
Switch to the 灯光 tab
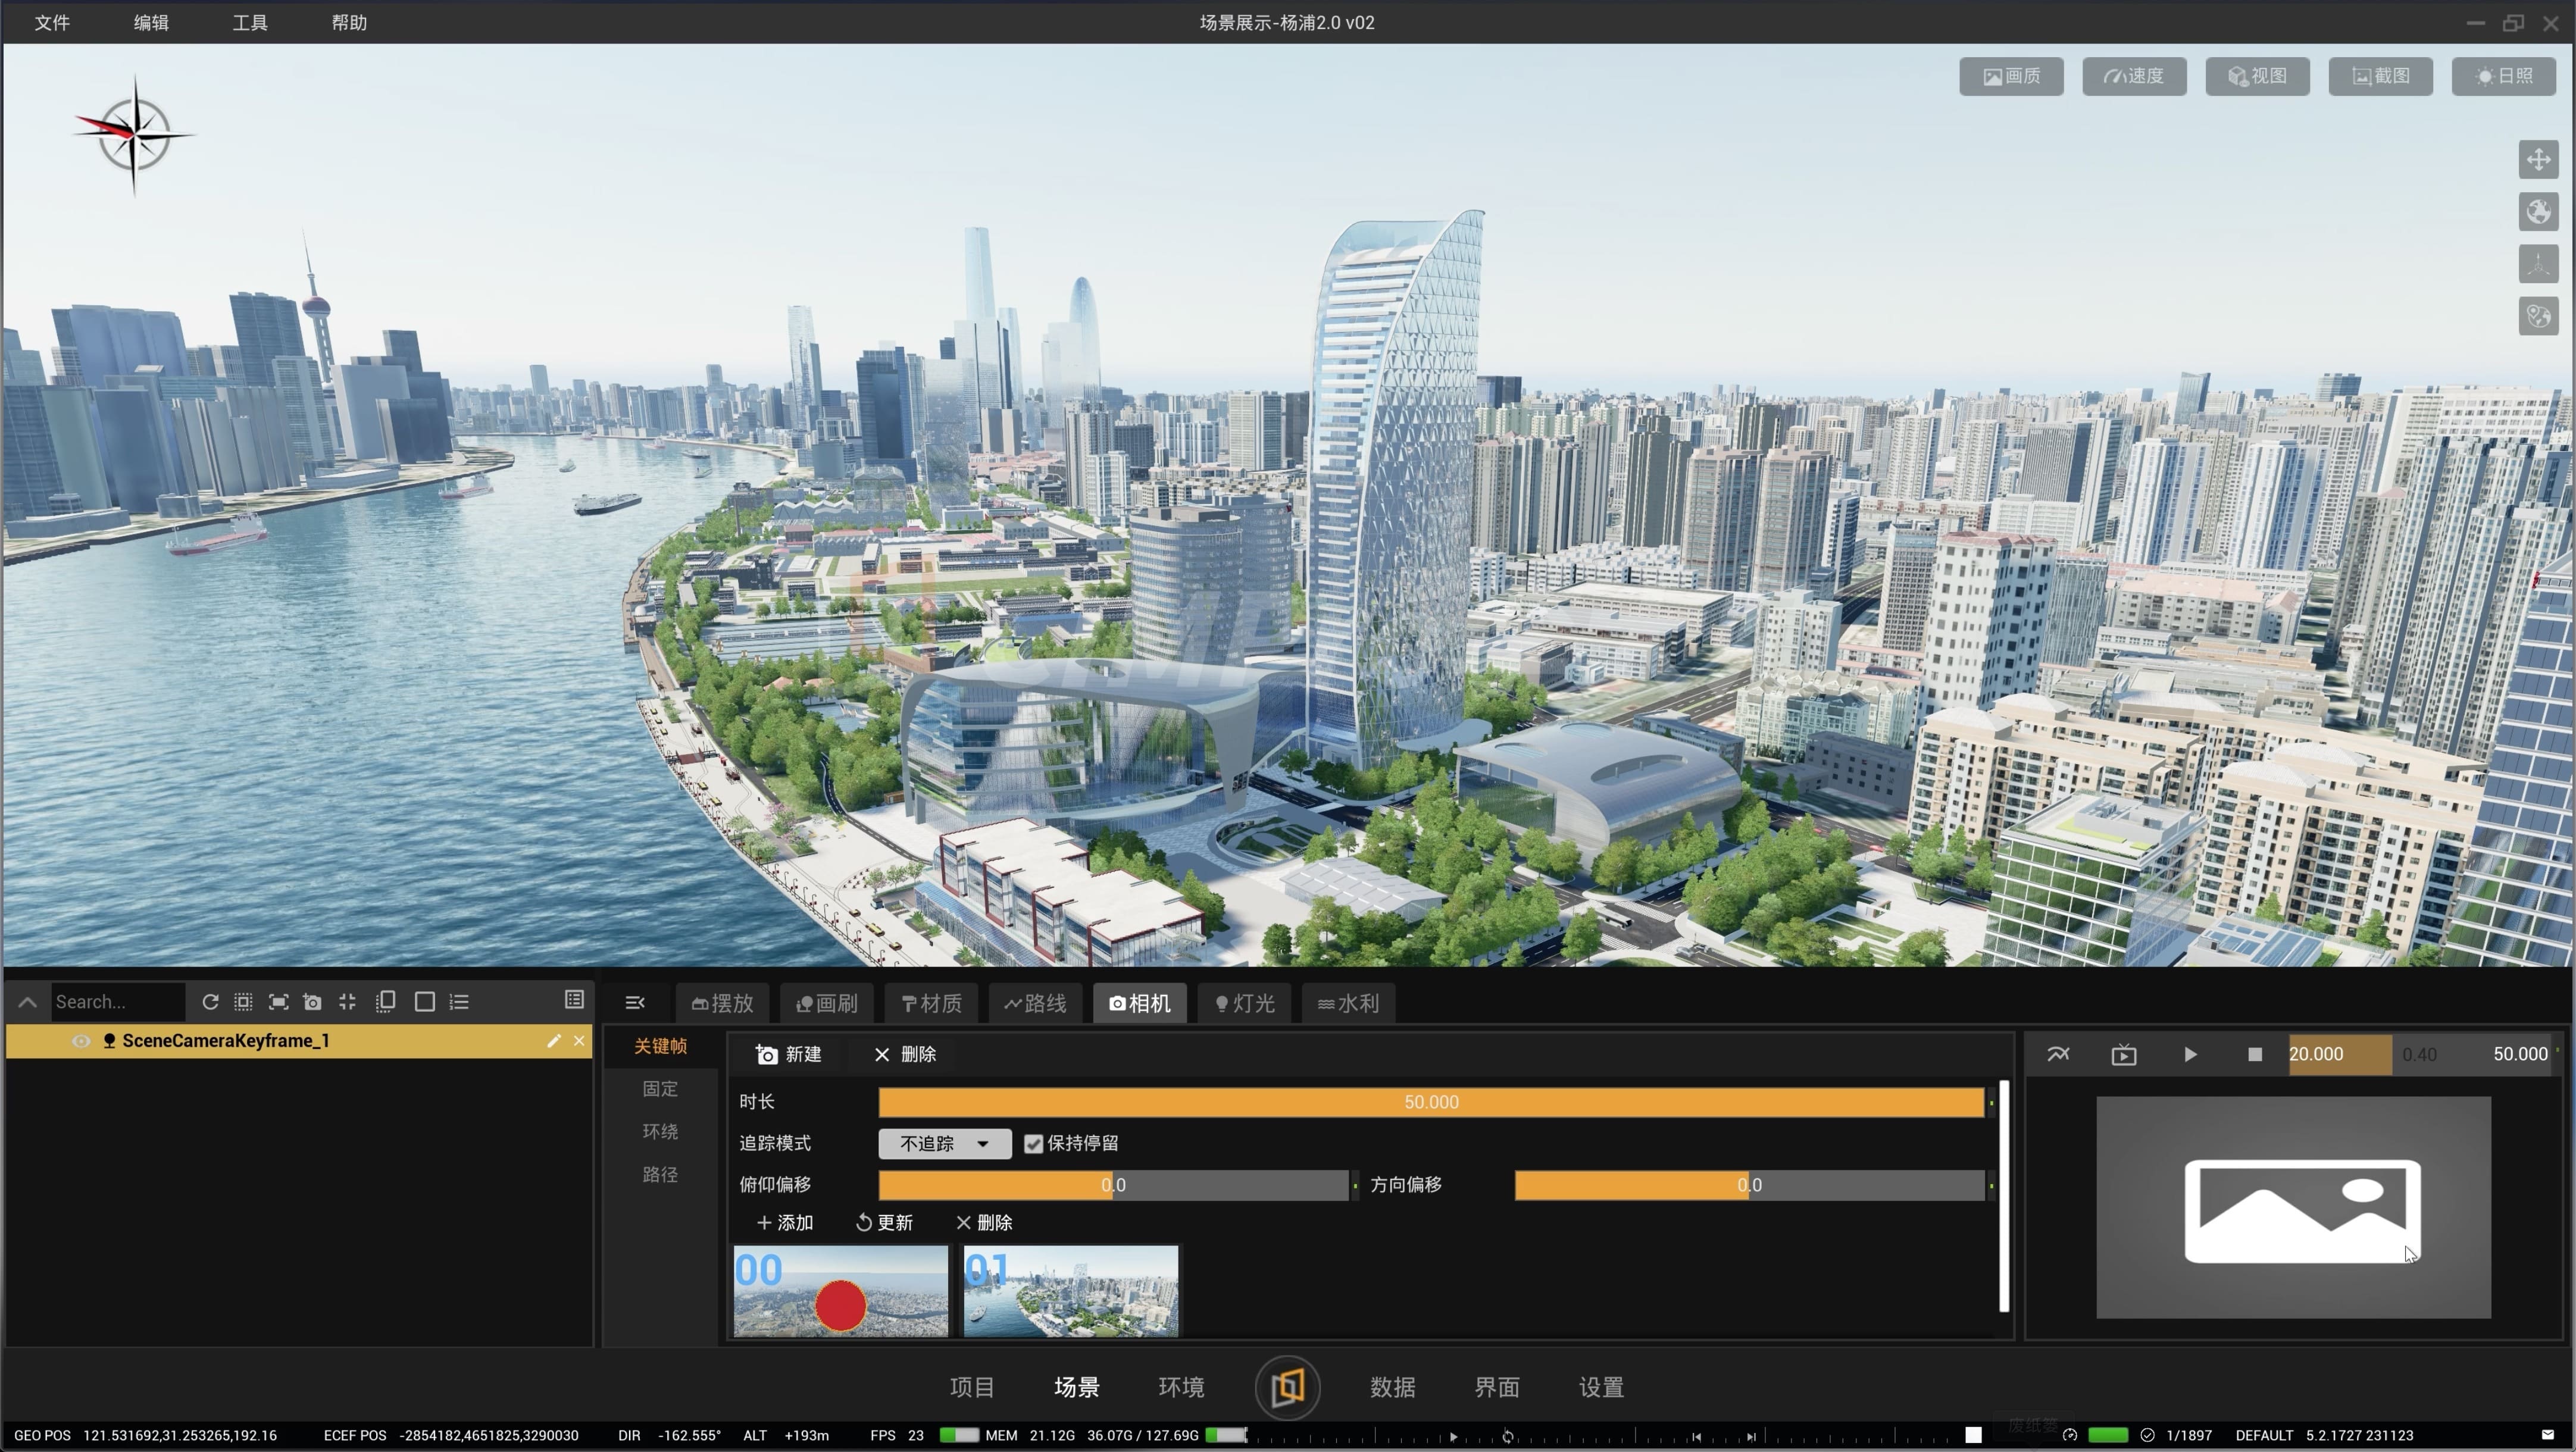coord(1244,1003)
